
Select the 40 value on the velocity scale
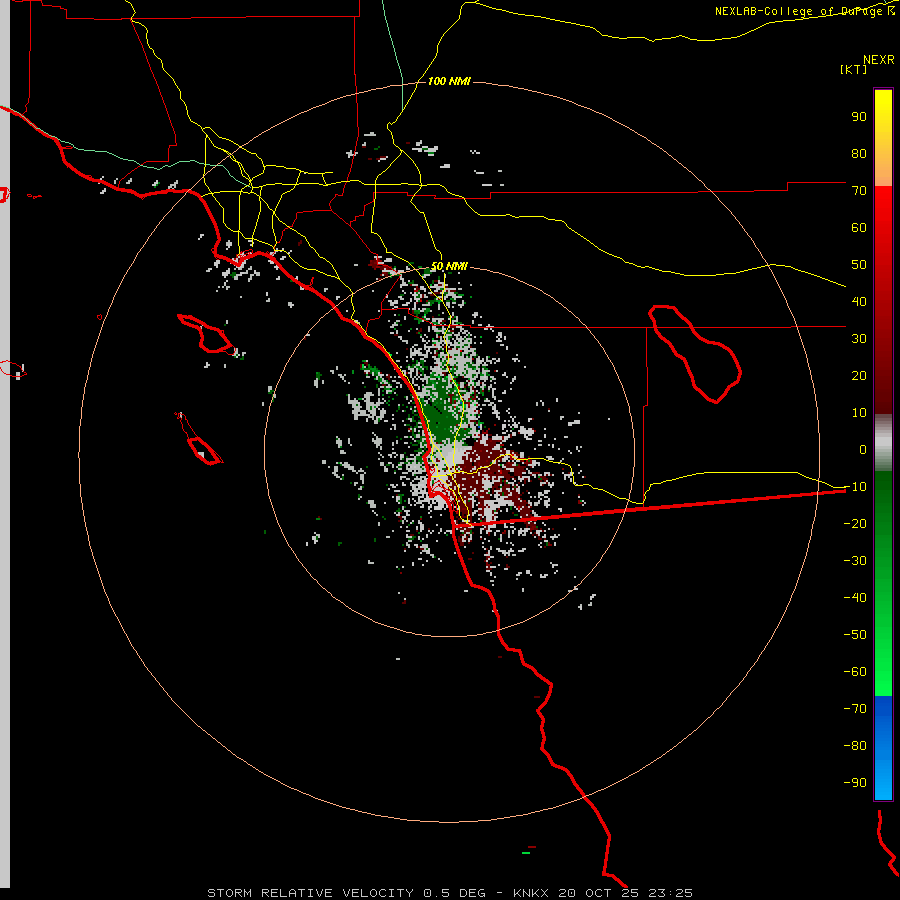coord(859,302)
